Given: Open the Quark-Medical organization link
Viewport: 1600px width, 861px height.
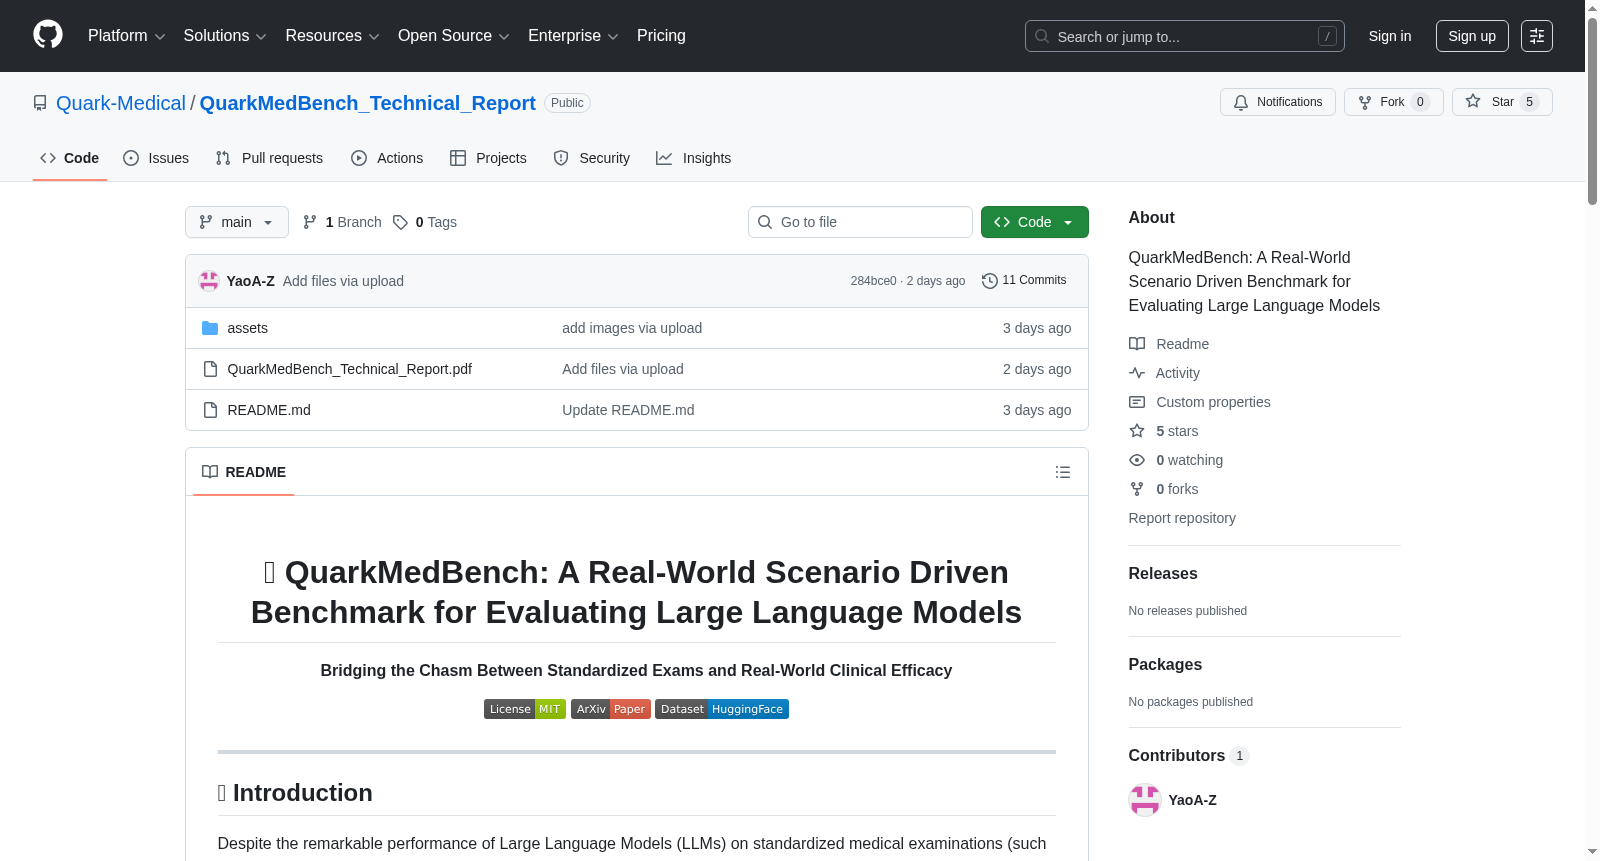Looking at the screenshot, I should (121, 103).
